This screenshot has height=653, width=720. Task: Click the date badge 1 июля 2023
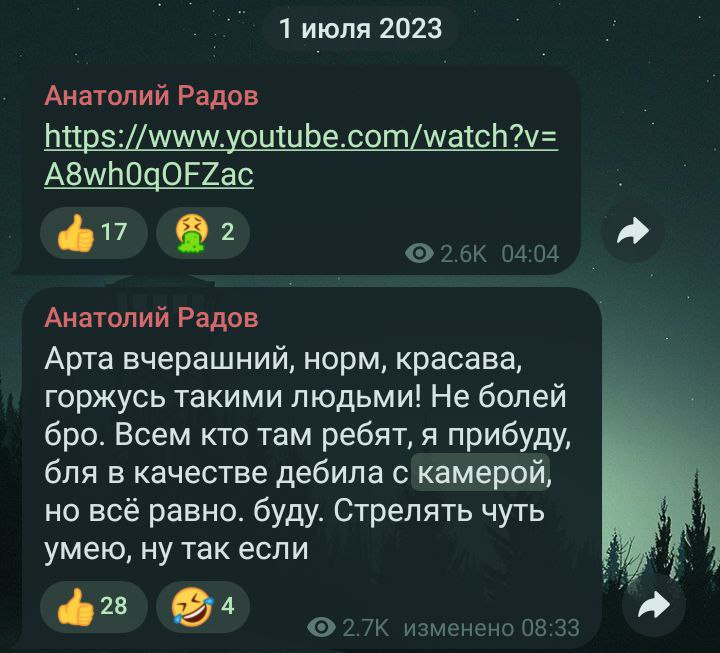tap(360, 28)
